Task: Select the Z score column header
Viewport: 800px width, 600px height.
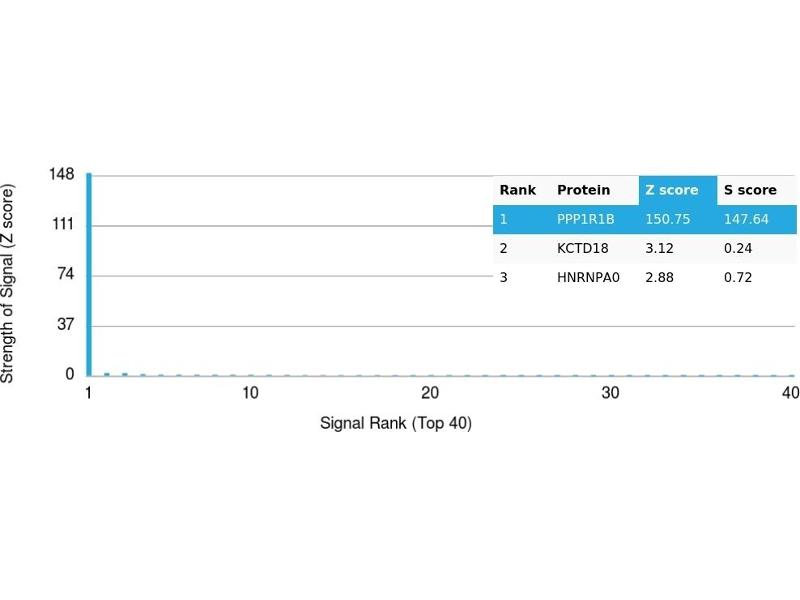Action: (672, 190)
